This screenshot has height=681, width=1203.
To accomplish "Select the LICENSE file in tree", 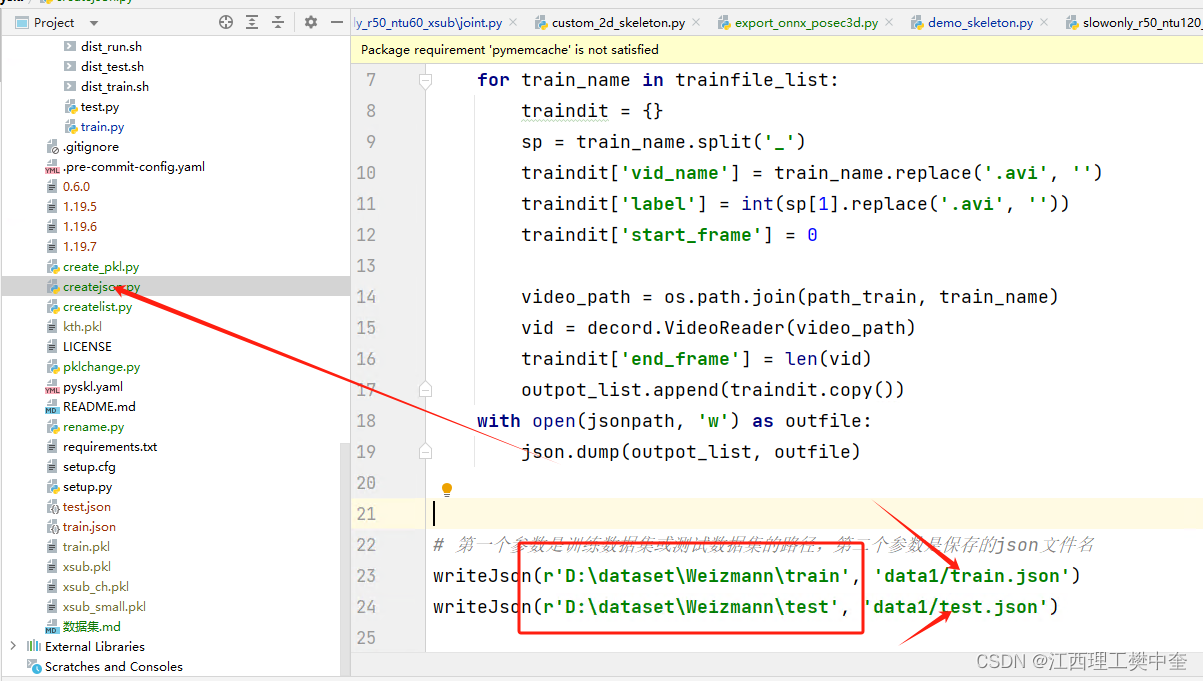I will click(x=87, y=347).
